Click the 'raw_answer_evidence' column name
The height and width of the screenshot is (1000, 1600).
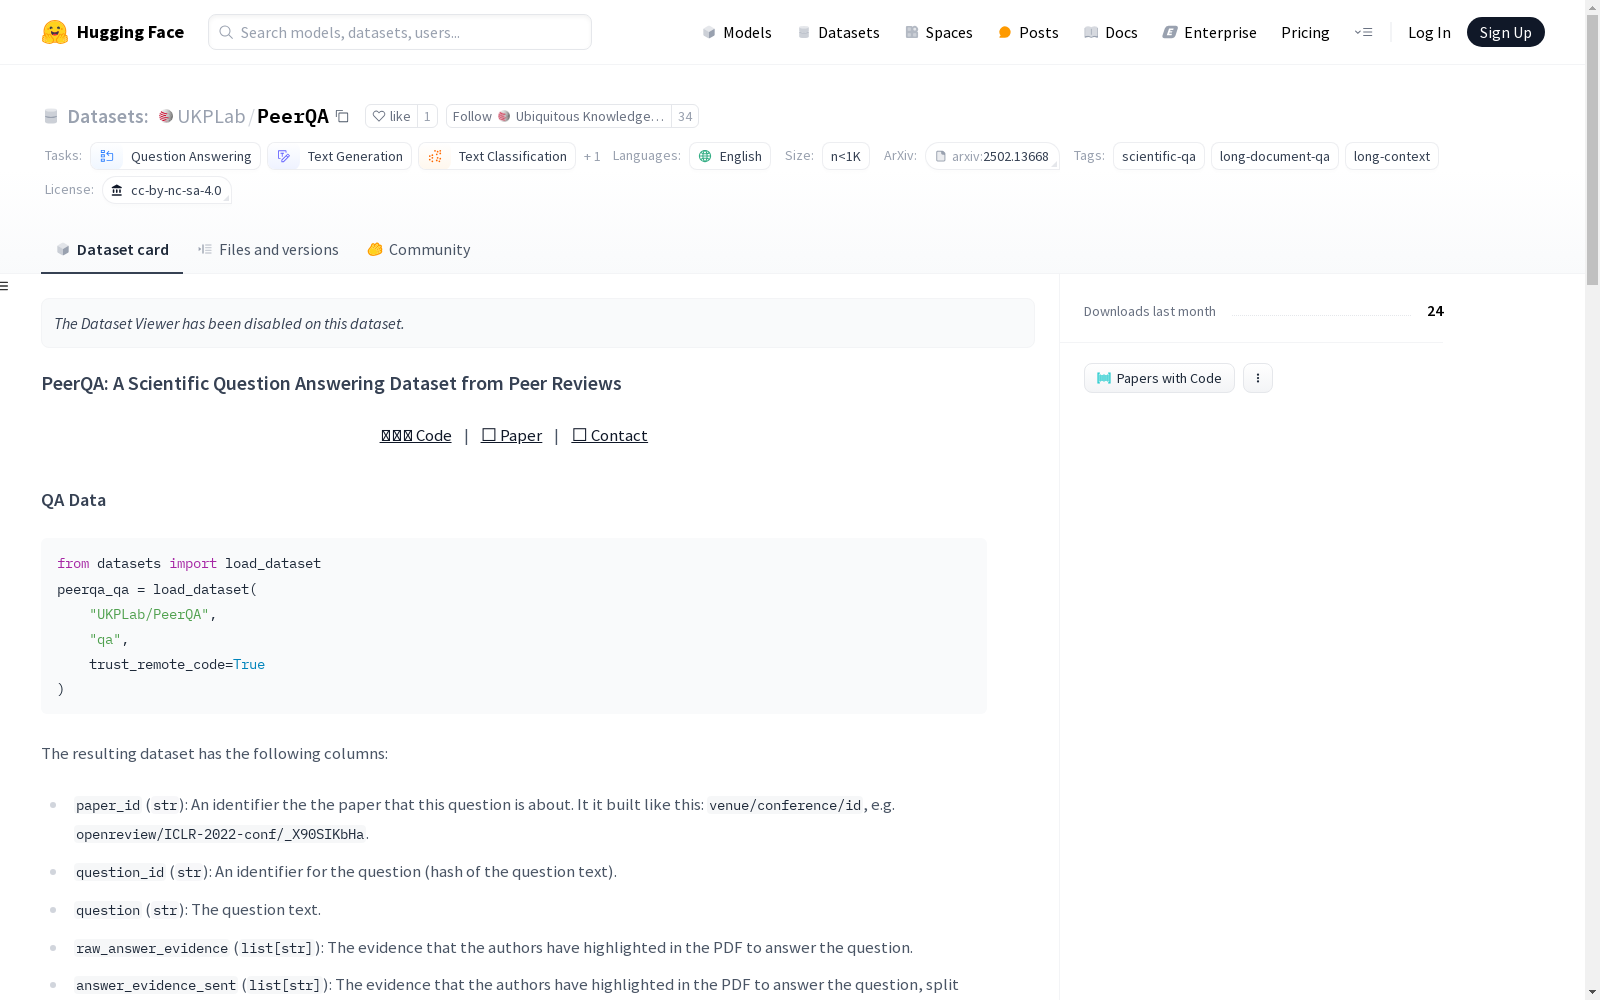pos(152,948)
